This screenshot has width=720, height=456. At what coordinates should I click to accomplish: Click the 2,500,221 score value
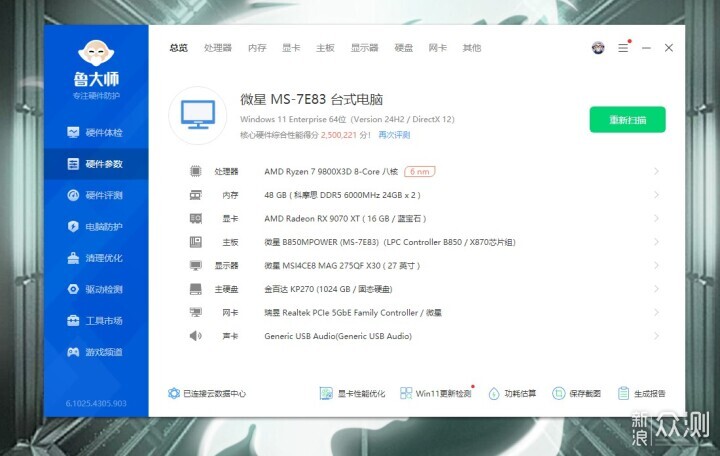click(x=338, y=135)
